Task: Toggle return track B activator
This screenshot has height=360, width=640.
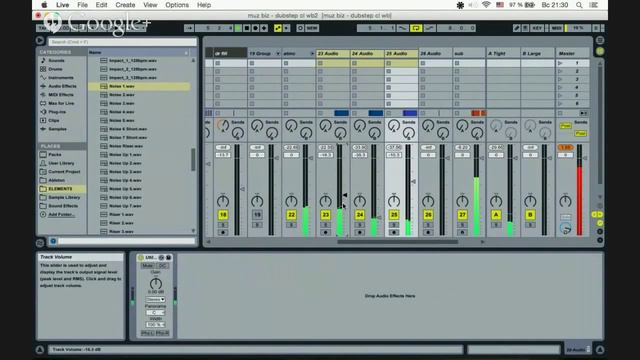Action: 530,215
